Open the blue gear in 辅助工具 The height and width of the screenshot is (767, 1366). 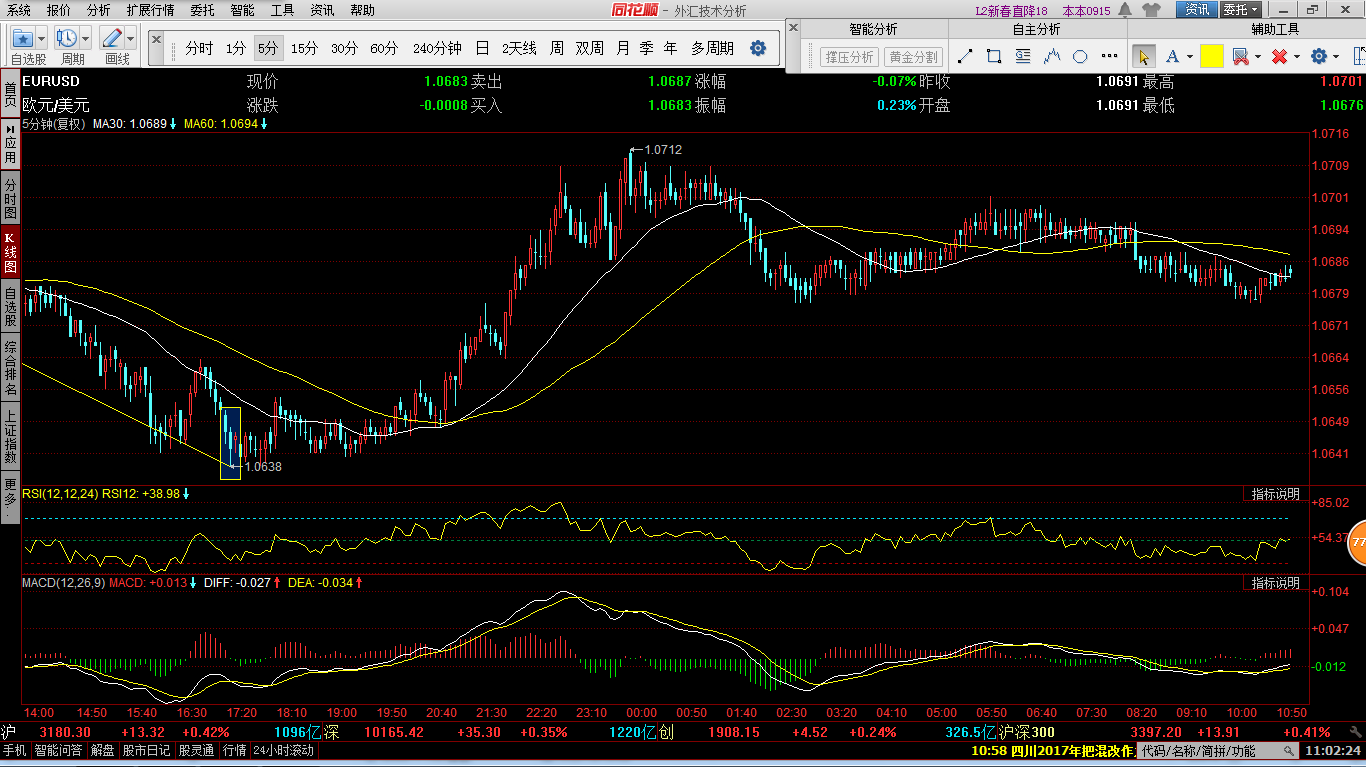pos(1318,57)
